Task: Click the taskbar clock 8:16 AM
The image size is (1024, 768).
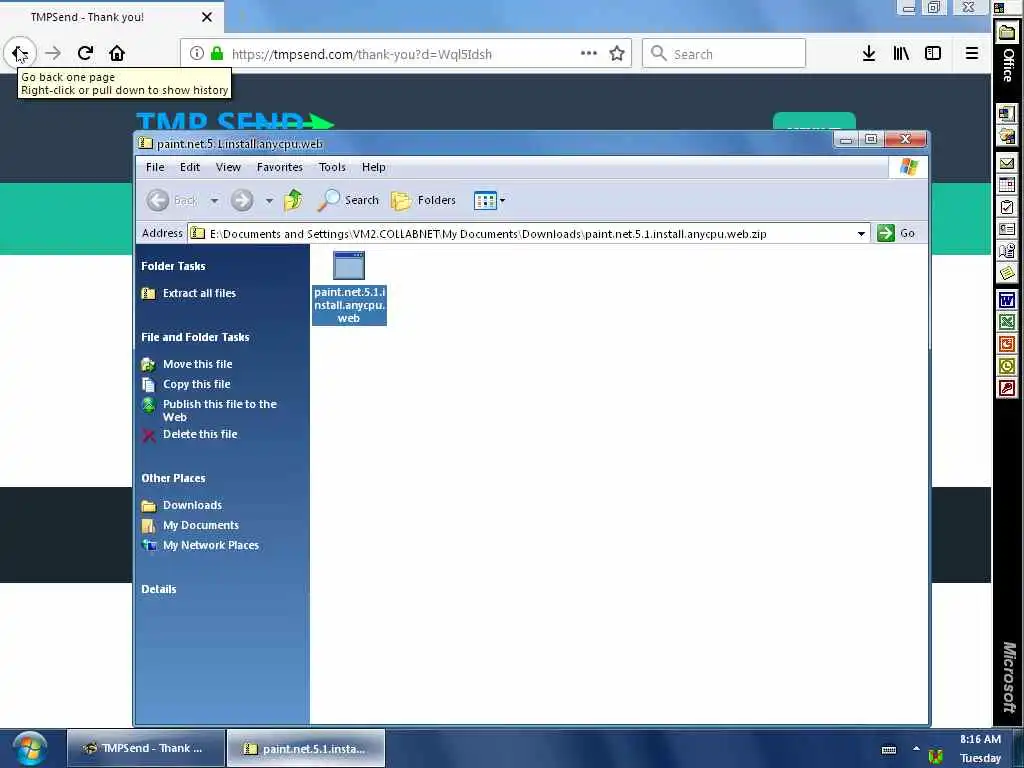Action: (x=980, y=739)
